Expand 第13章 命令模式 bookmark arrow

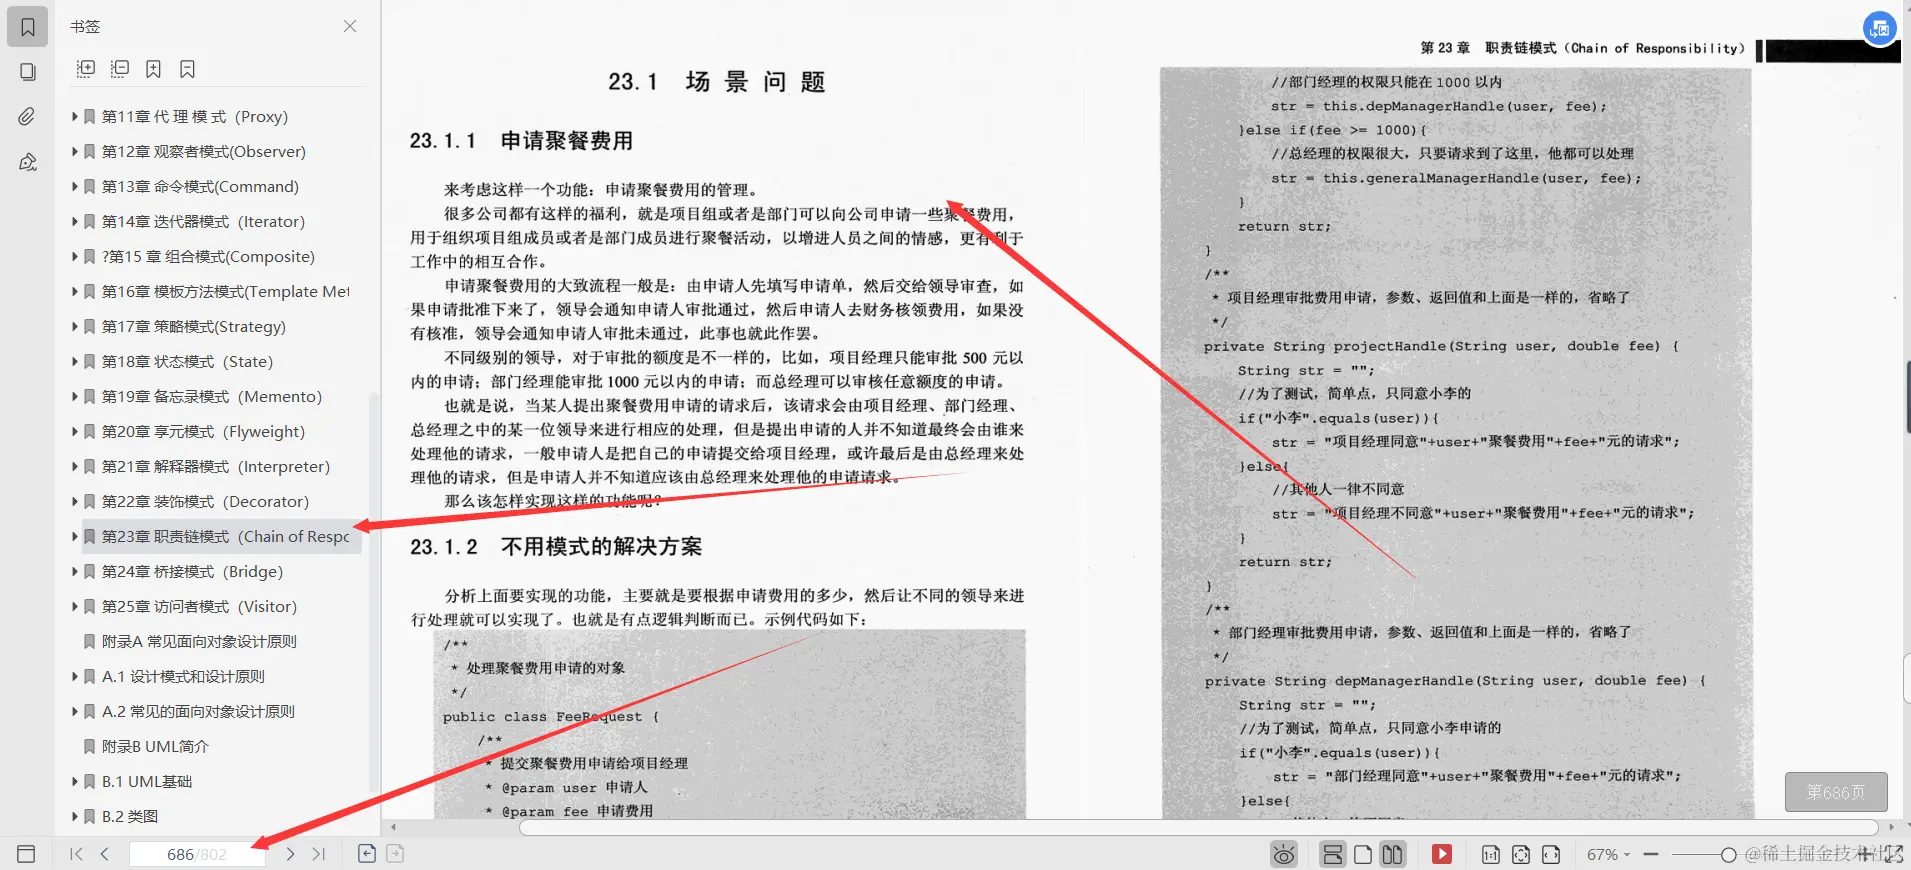[75, 186]
